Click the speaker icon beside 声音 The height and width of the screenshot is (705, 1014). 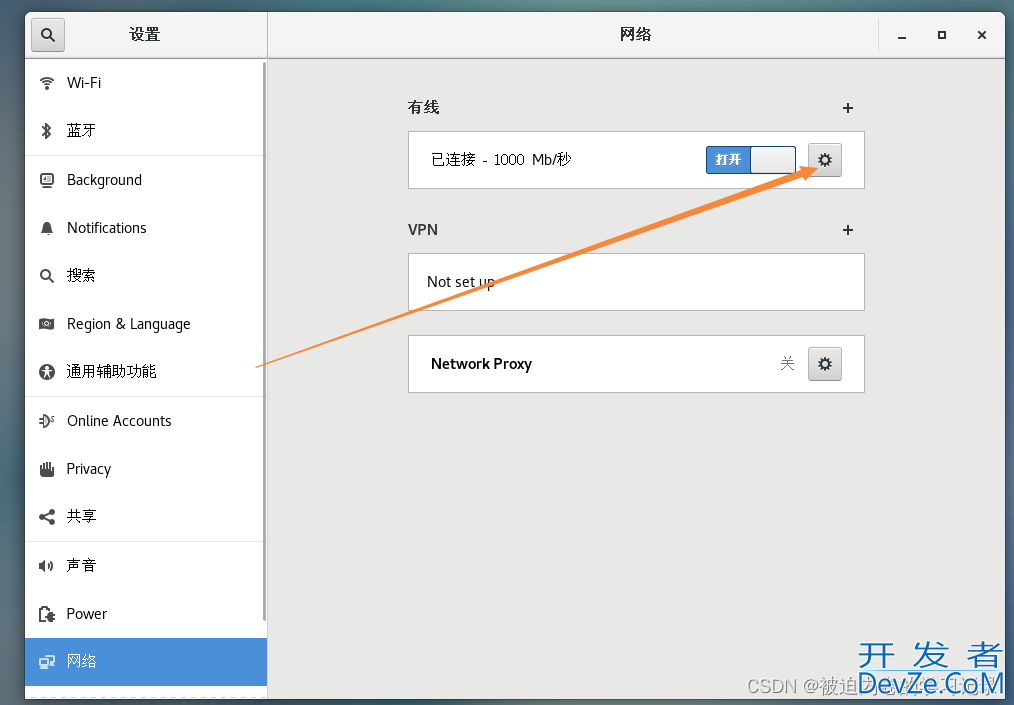[x=47, y=566]
